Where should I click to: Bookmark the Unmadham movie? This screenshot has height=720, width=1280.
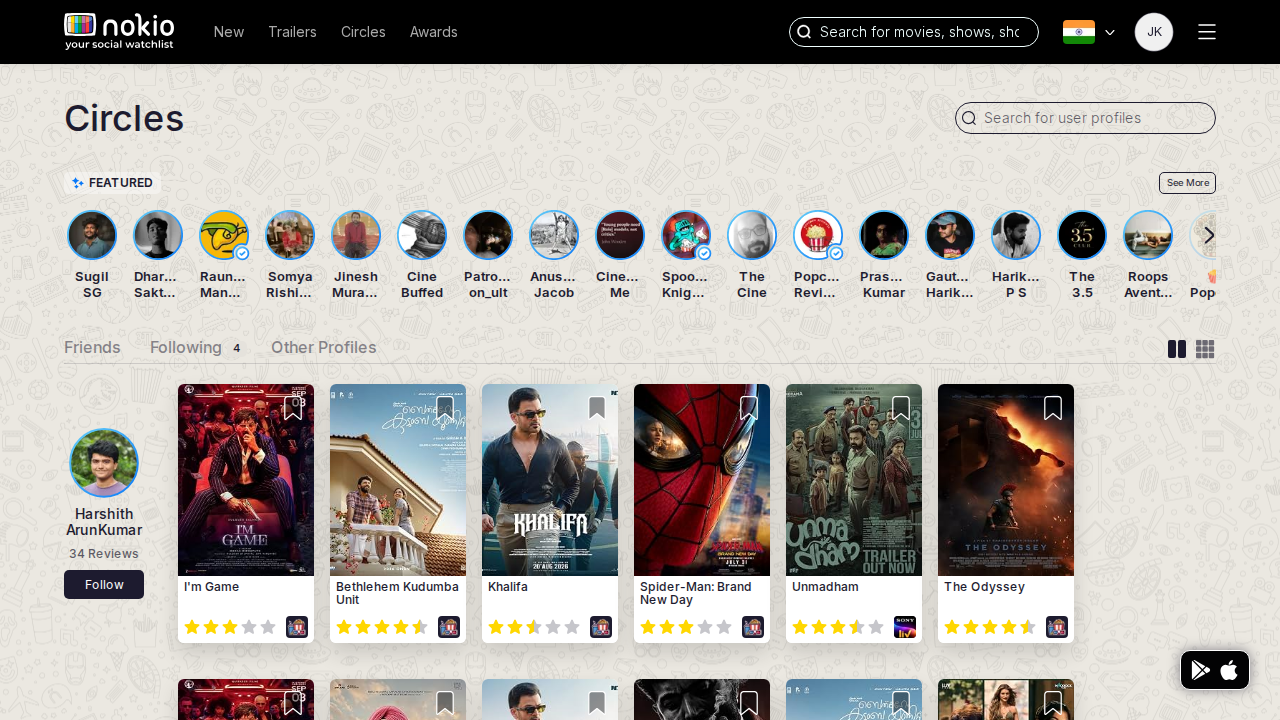point(901,408)
